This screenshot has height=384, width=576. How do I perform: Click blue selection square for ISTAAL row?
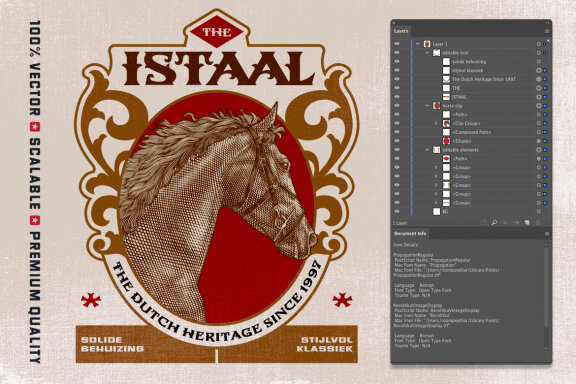pyautogui.click(x=545, y=97)
